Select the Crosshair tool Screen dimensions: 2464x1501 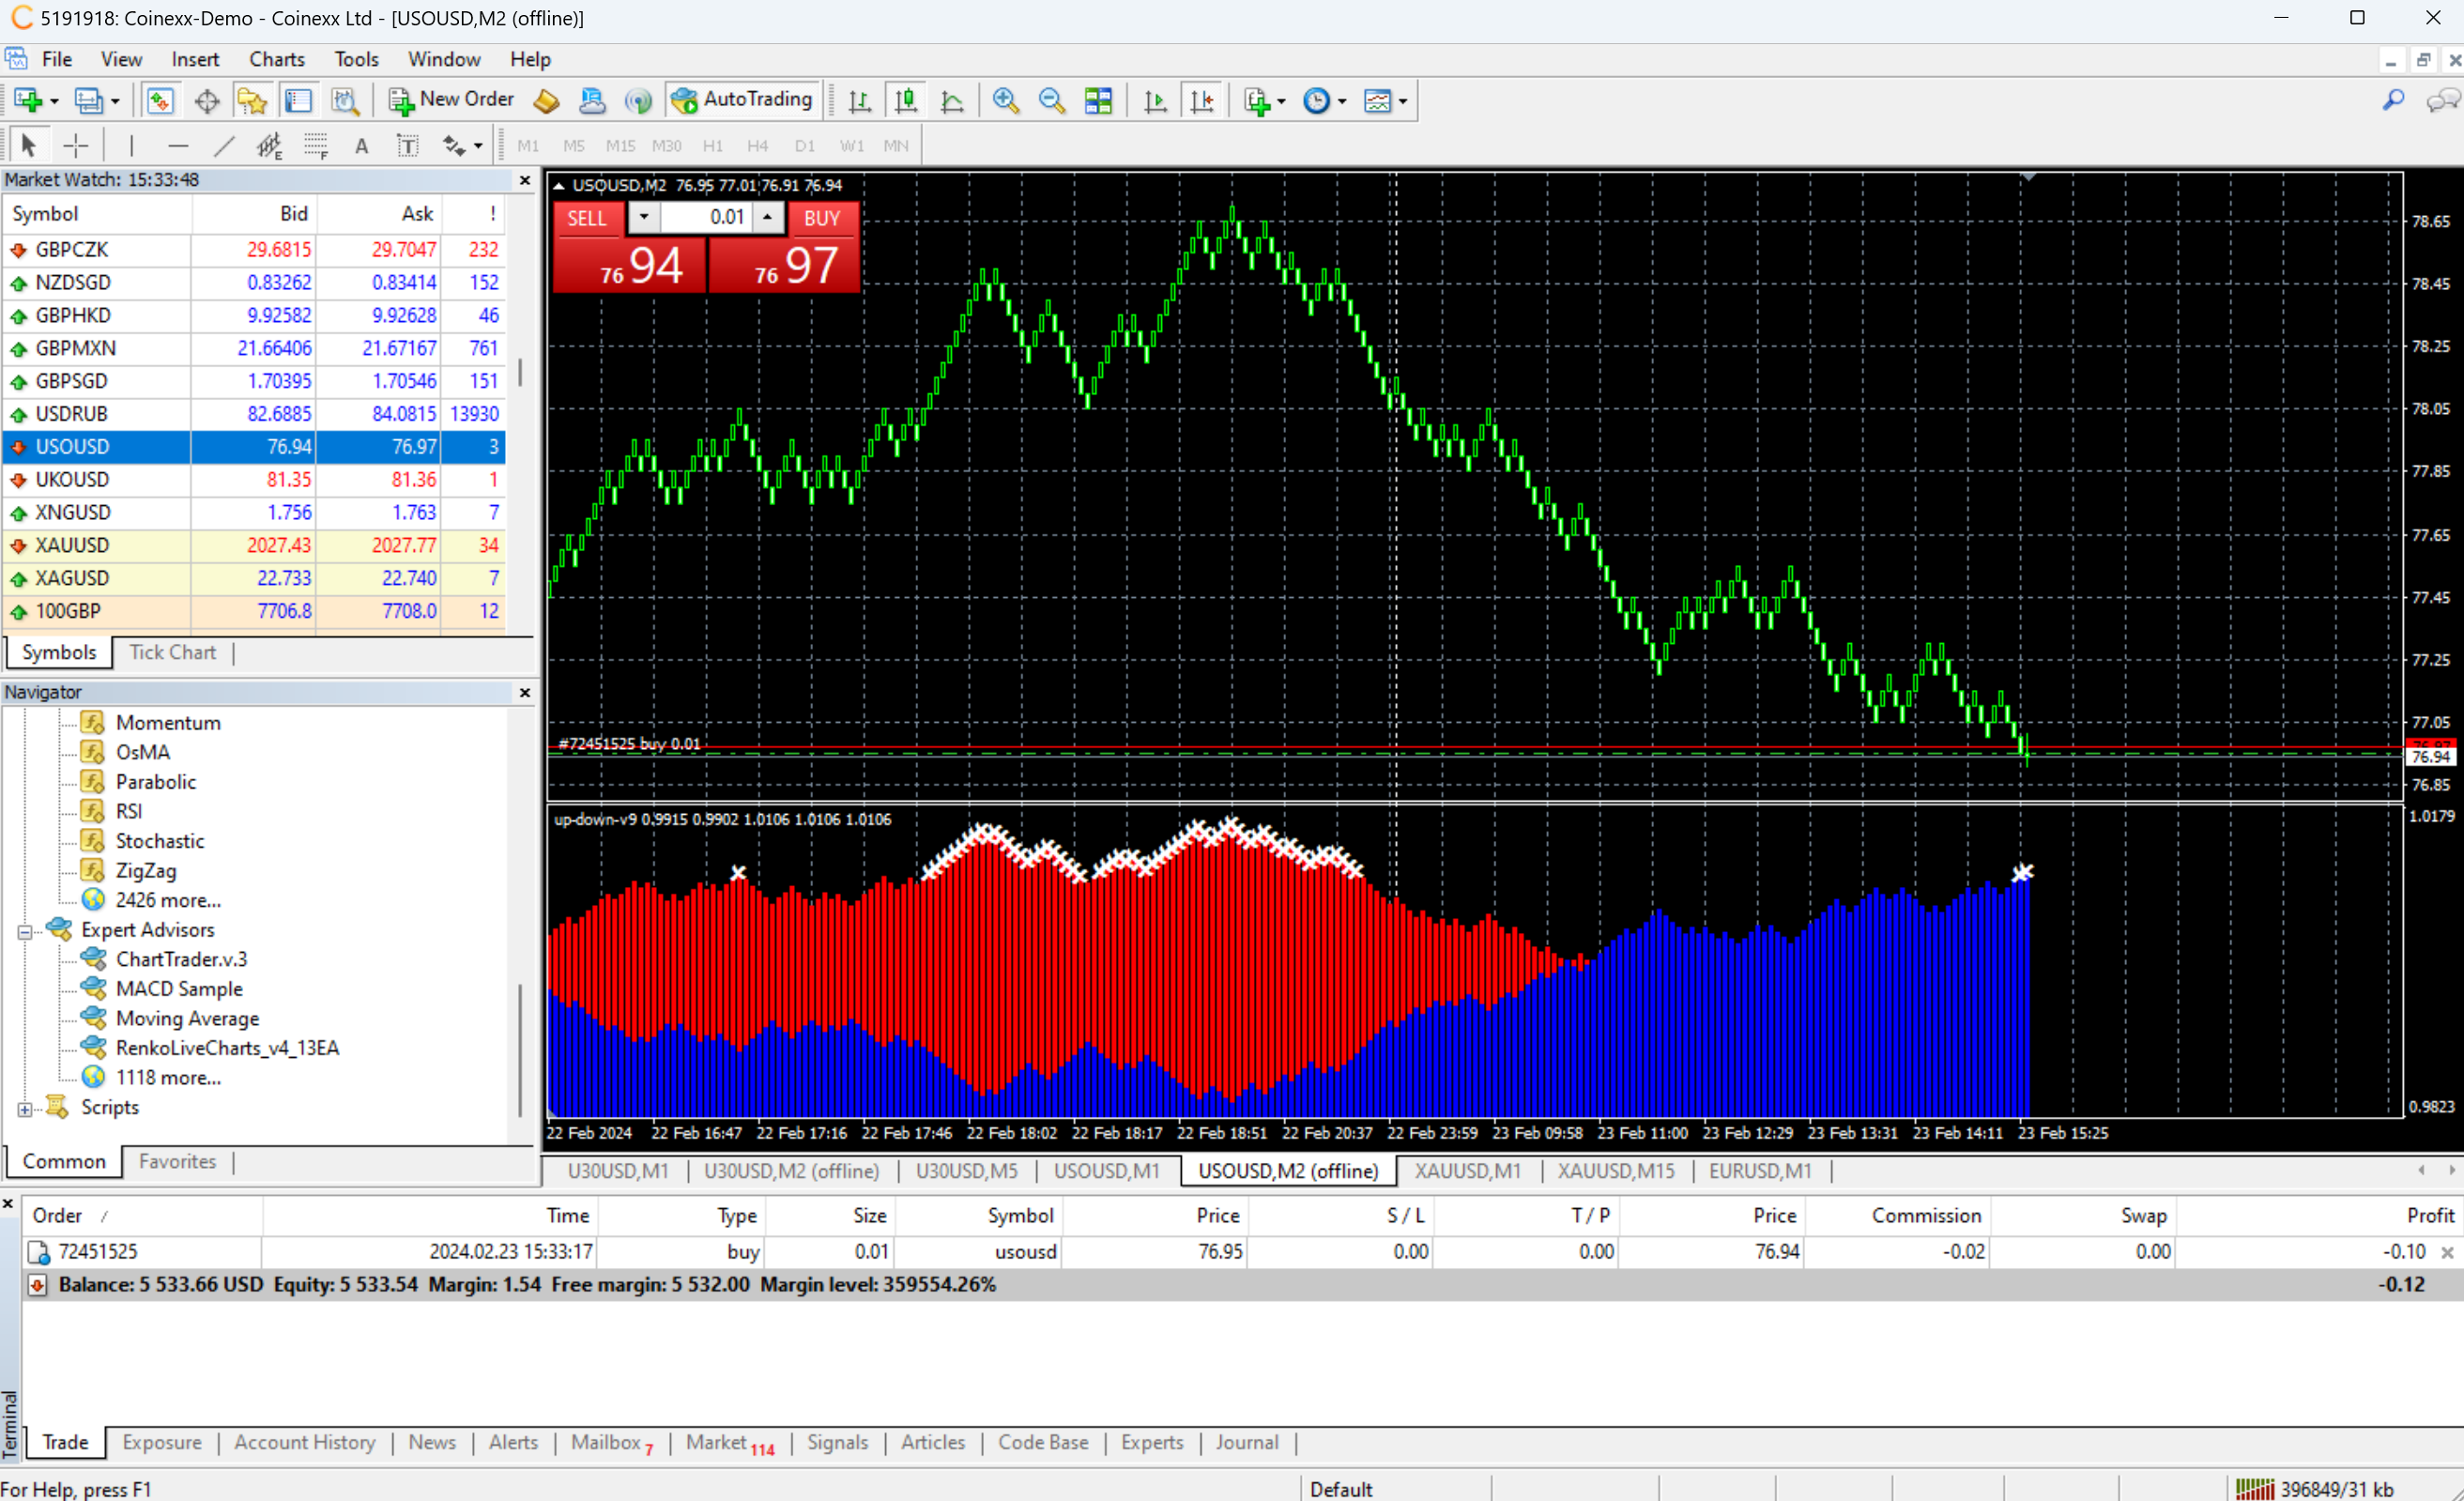(76, 146)
